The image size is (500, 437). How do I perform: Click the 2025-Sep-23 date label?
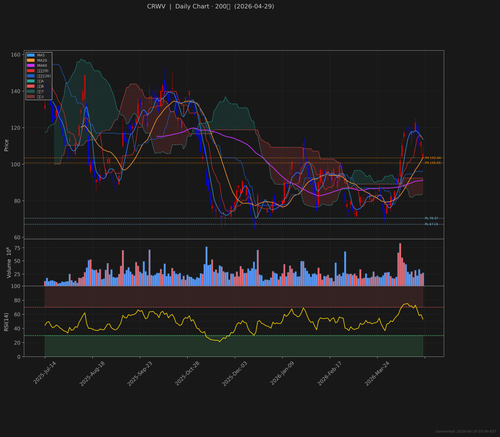(x=139, y=373)
